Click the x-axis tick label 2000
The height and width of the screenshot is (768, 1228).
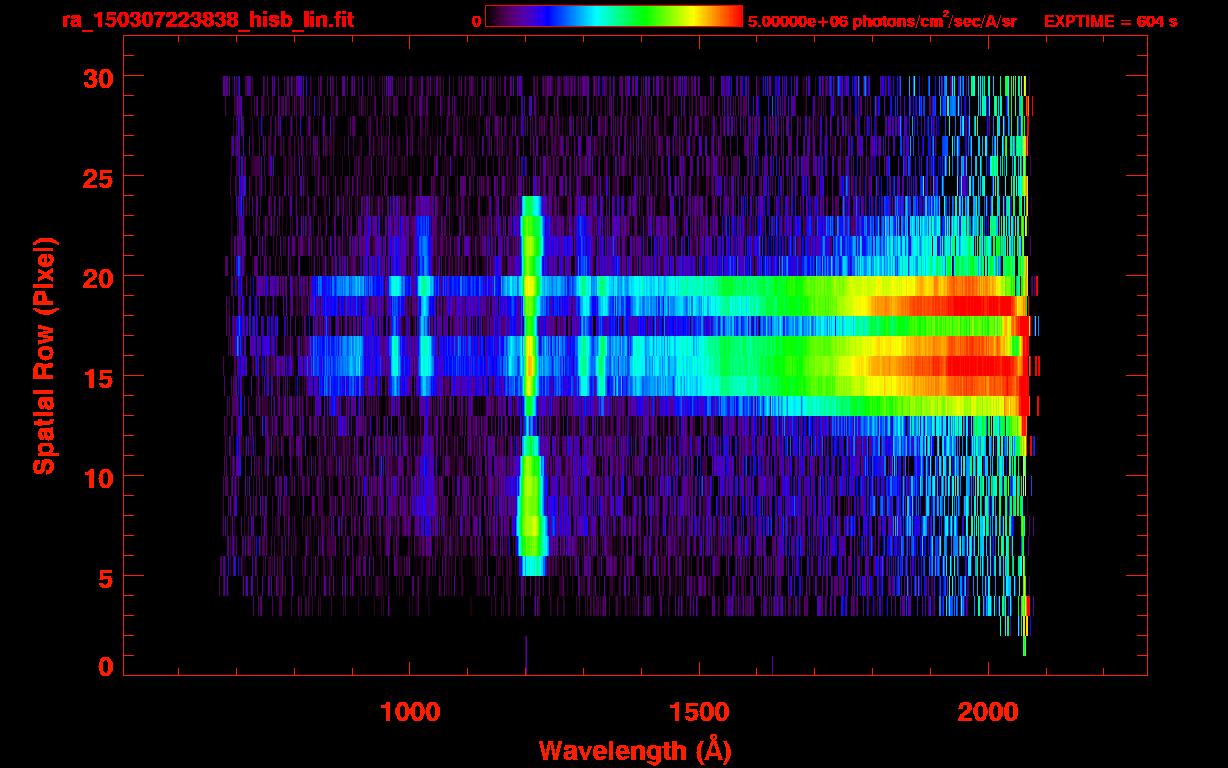[x=988, y=711]
